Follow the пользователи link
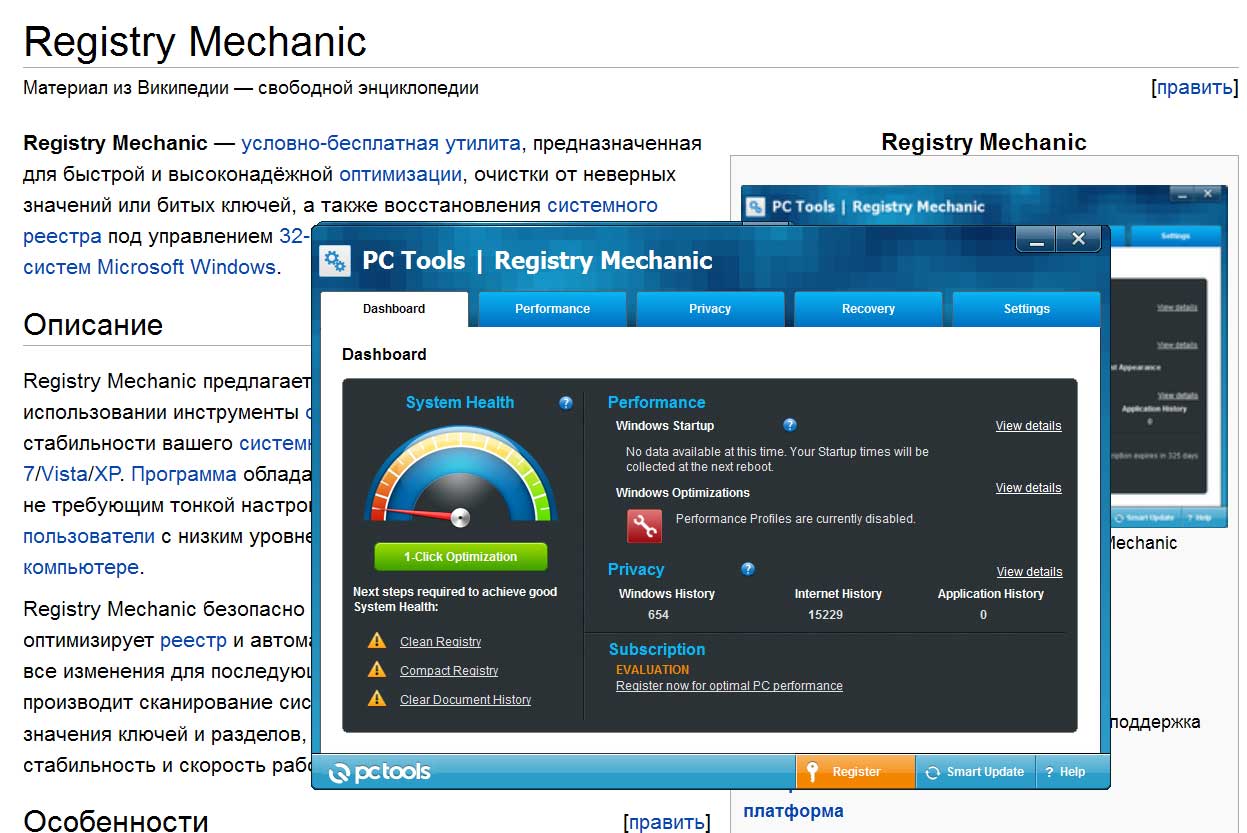1247x833 pixels. [89, 536]
